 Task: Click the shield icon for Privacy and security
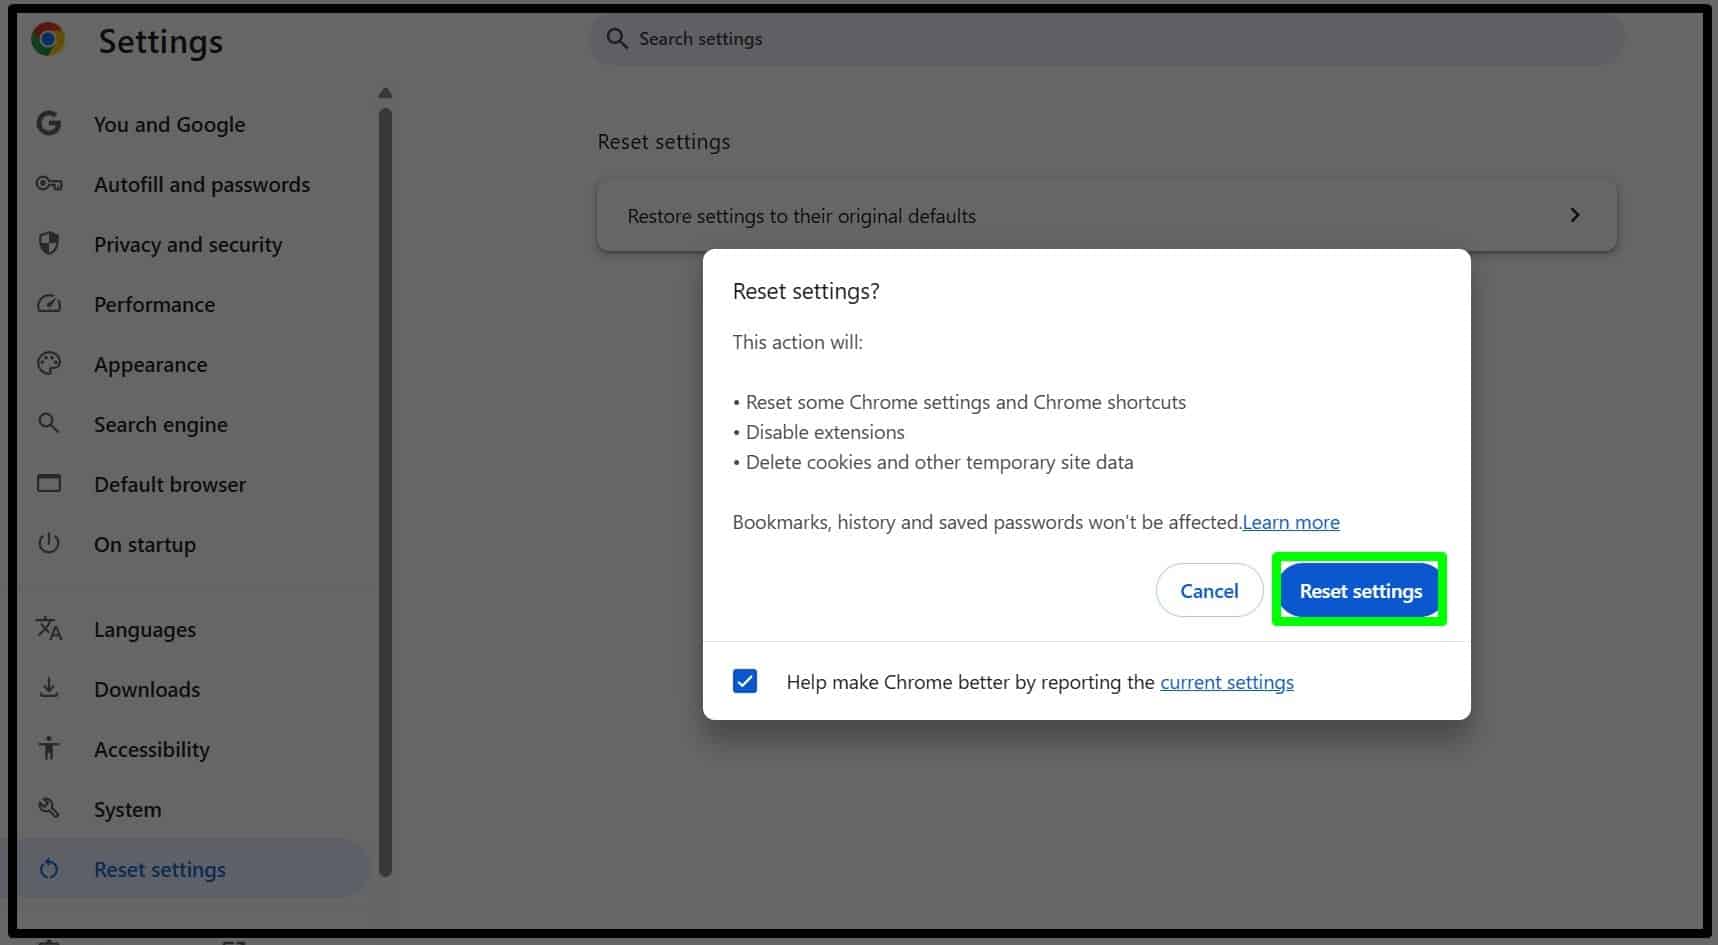tap(49, 243)
